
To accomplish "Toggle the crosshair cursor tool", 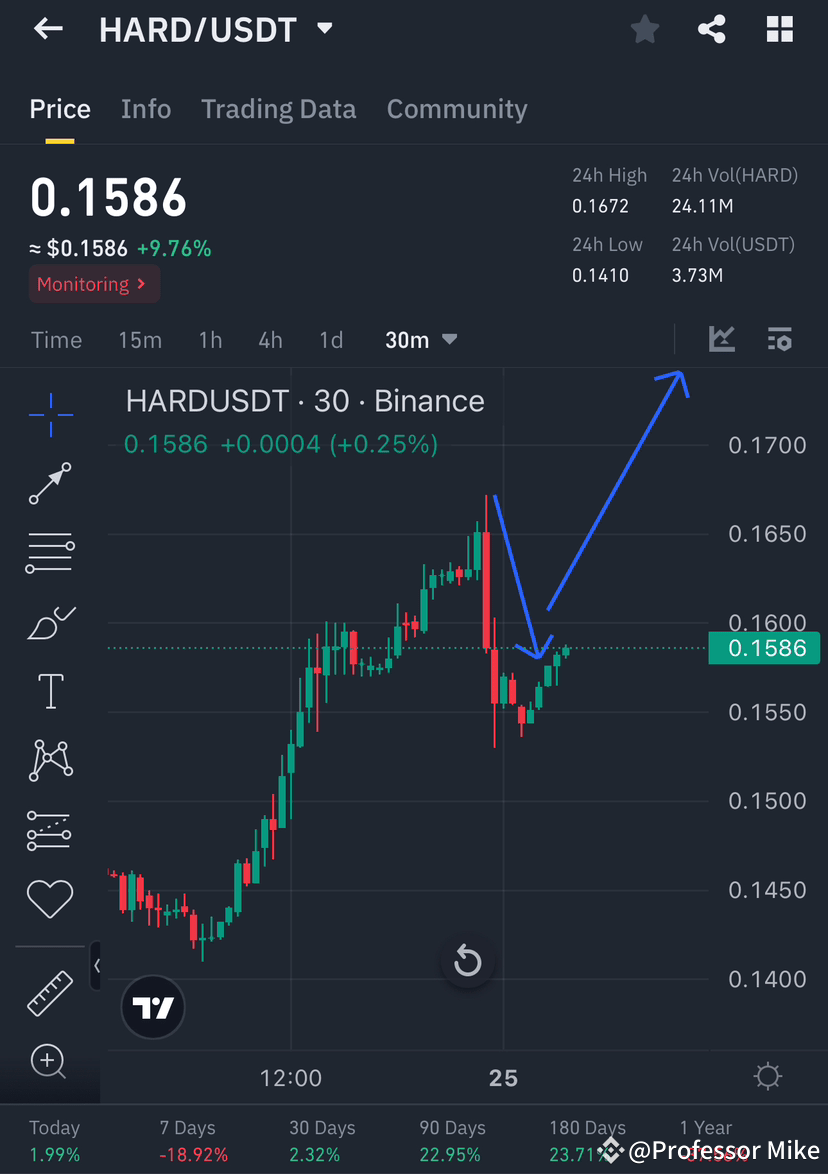I will click(50, 415).
